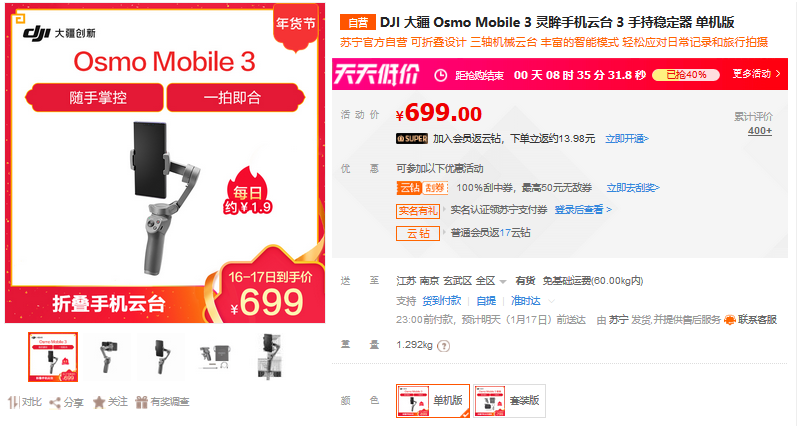Click the 立即开通 membership link
This screenshot has width=801, height=426.
[x=627, y=138]
